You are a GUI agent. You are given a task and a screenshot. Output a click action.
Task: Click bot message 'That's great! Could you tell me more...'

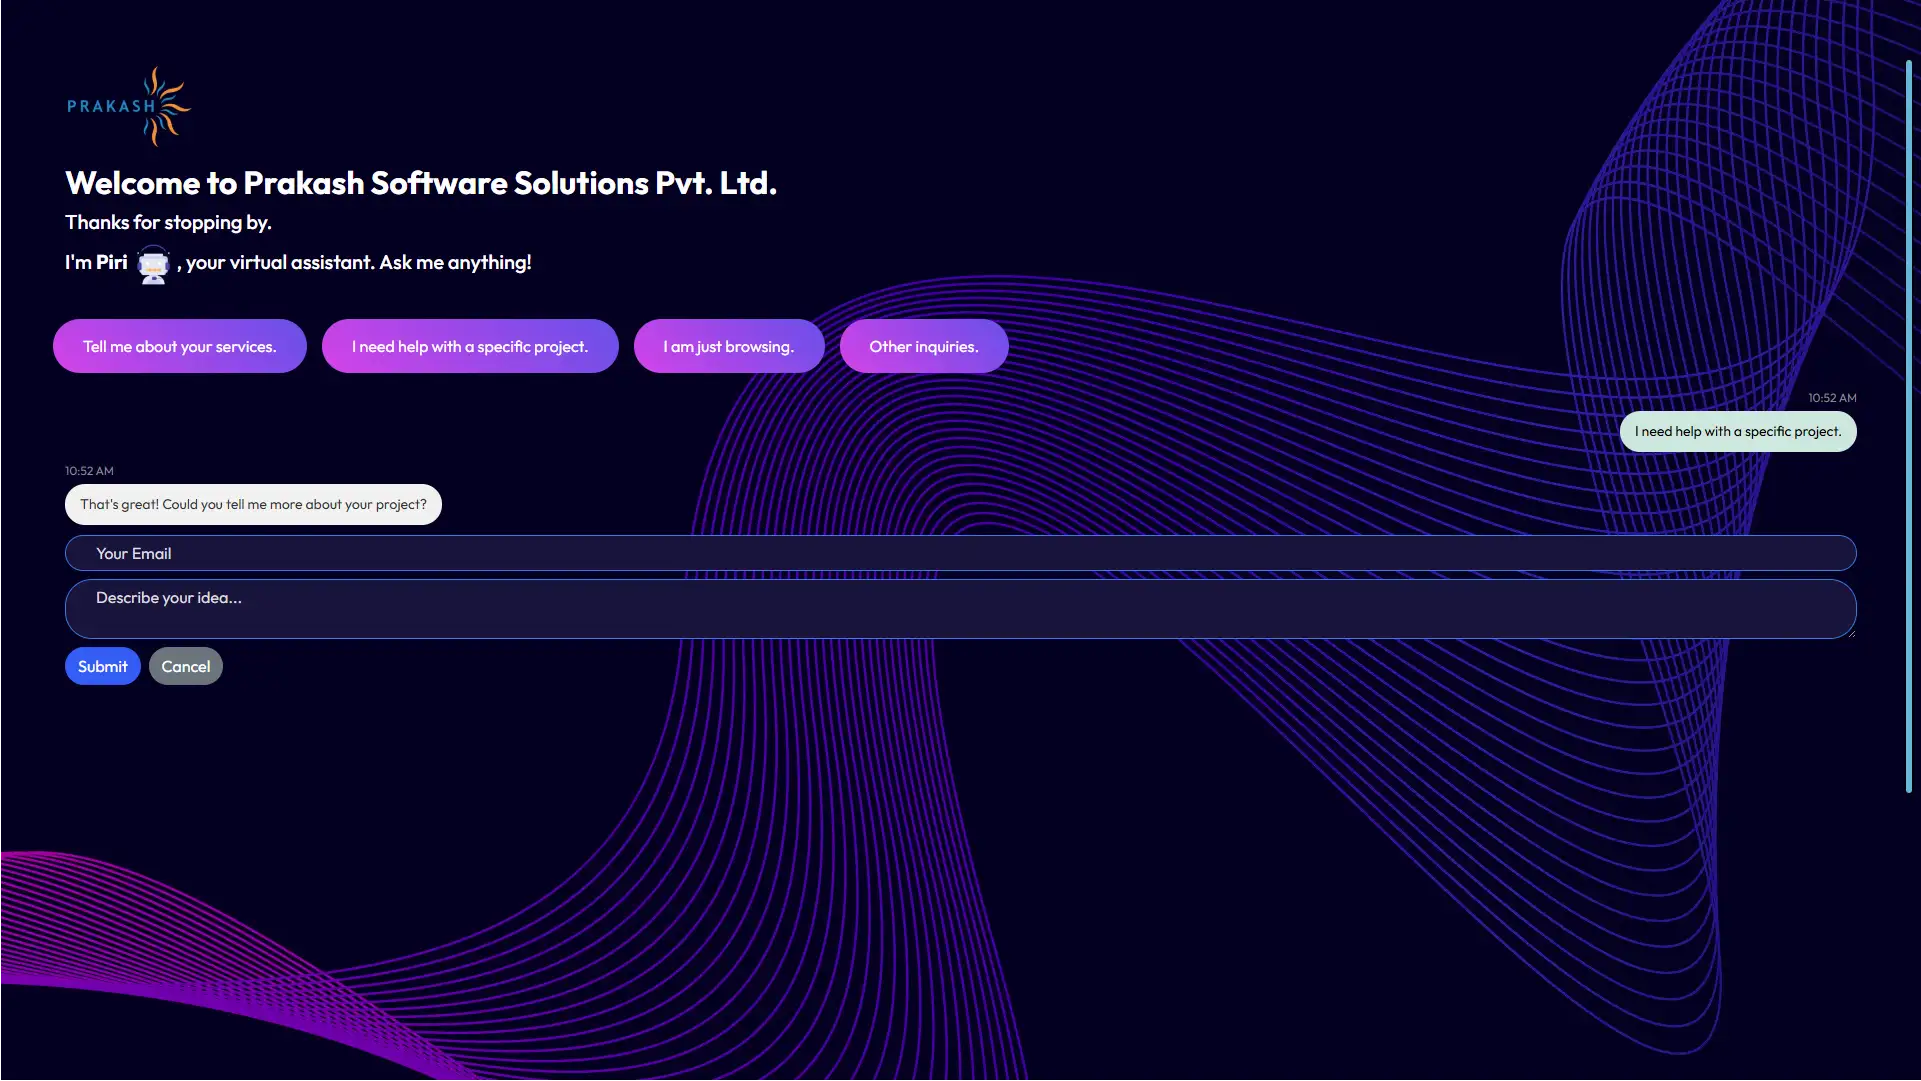click(253, 504)
